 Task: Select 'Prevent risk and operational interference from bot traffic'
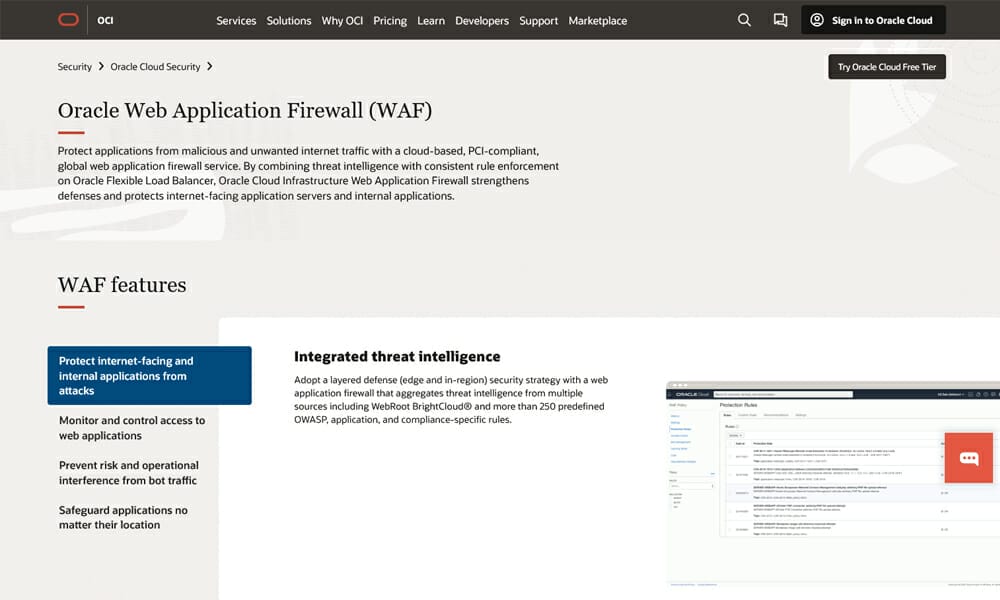coord(127,472)
